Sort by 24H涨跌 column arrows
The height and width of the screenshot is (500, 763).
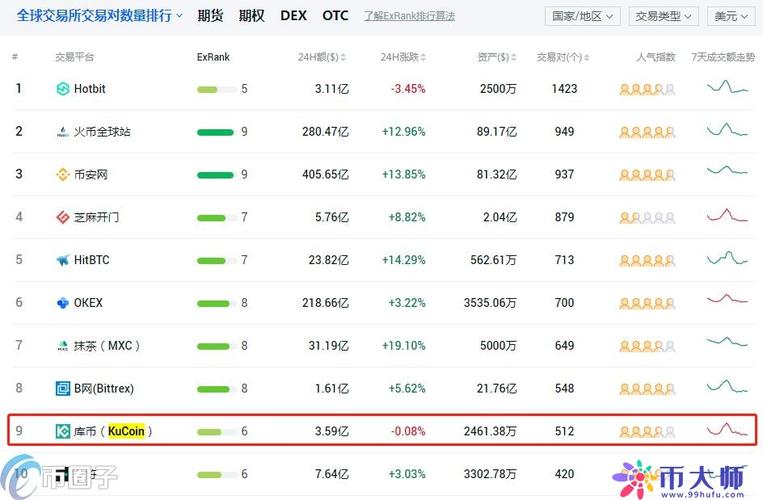[423, 57]
